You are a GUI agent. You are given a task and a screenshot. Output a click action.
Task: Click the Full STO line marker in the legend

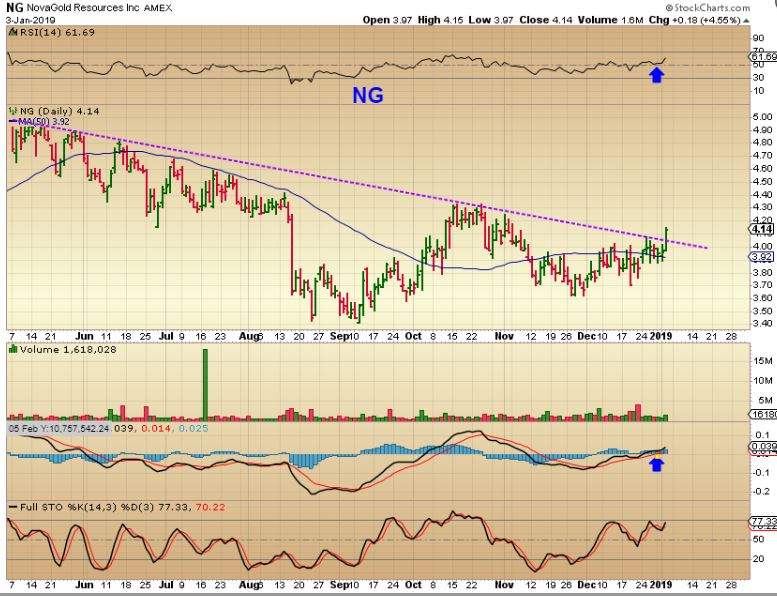[x=14, y=507]
